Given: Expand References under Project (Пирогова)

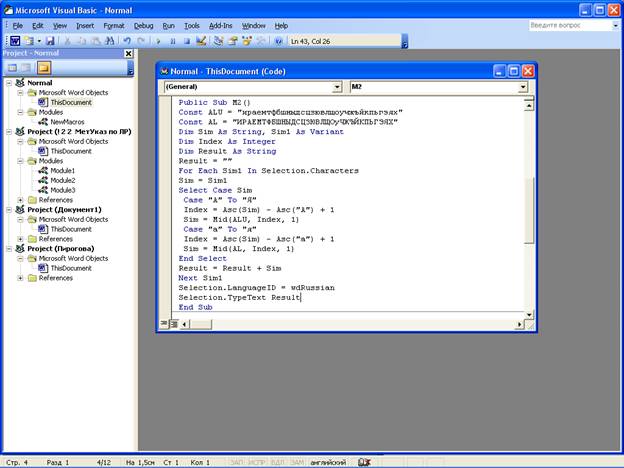Looking at the screenshot, I should point(21,278).
